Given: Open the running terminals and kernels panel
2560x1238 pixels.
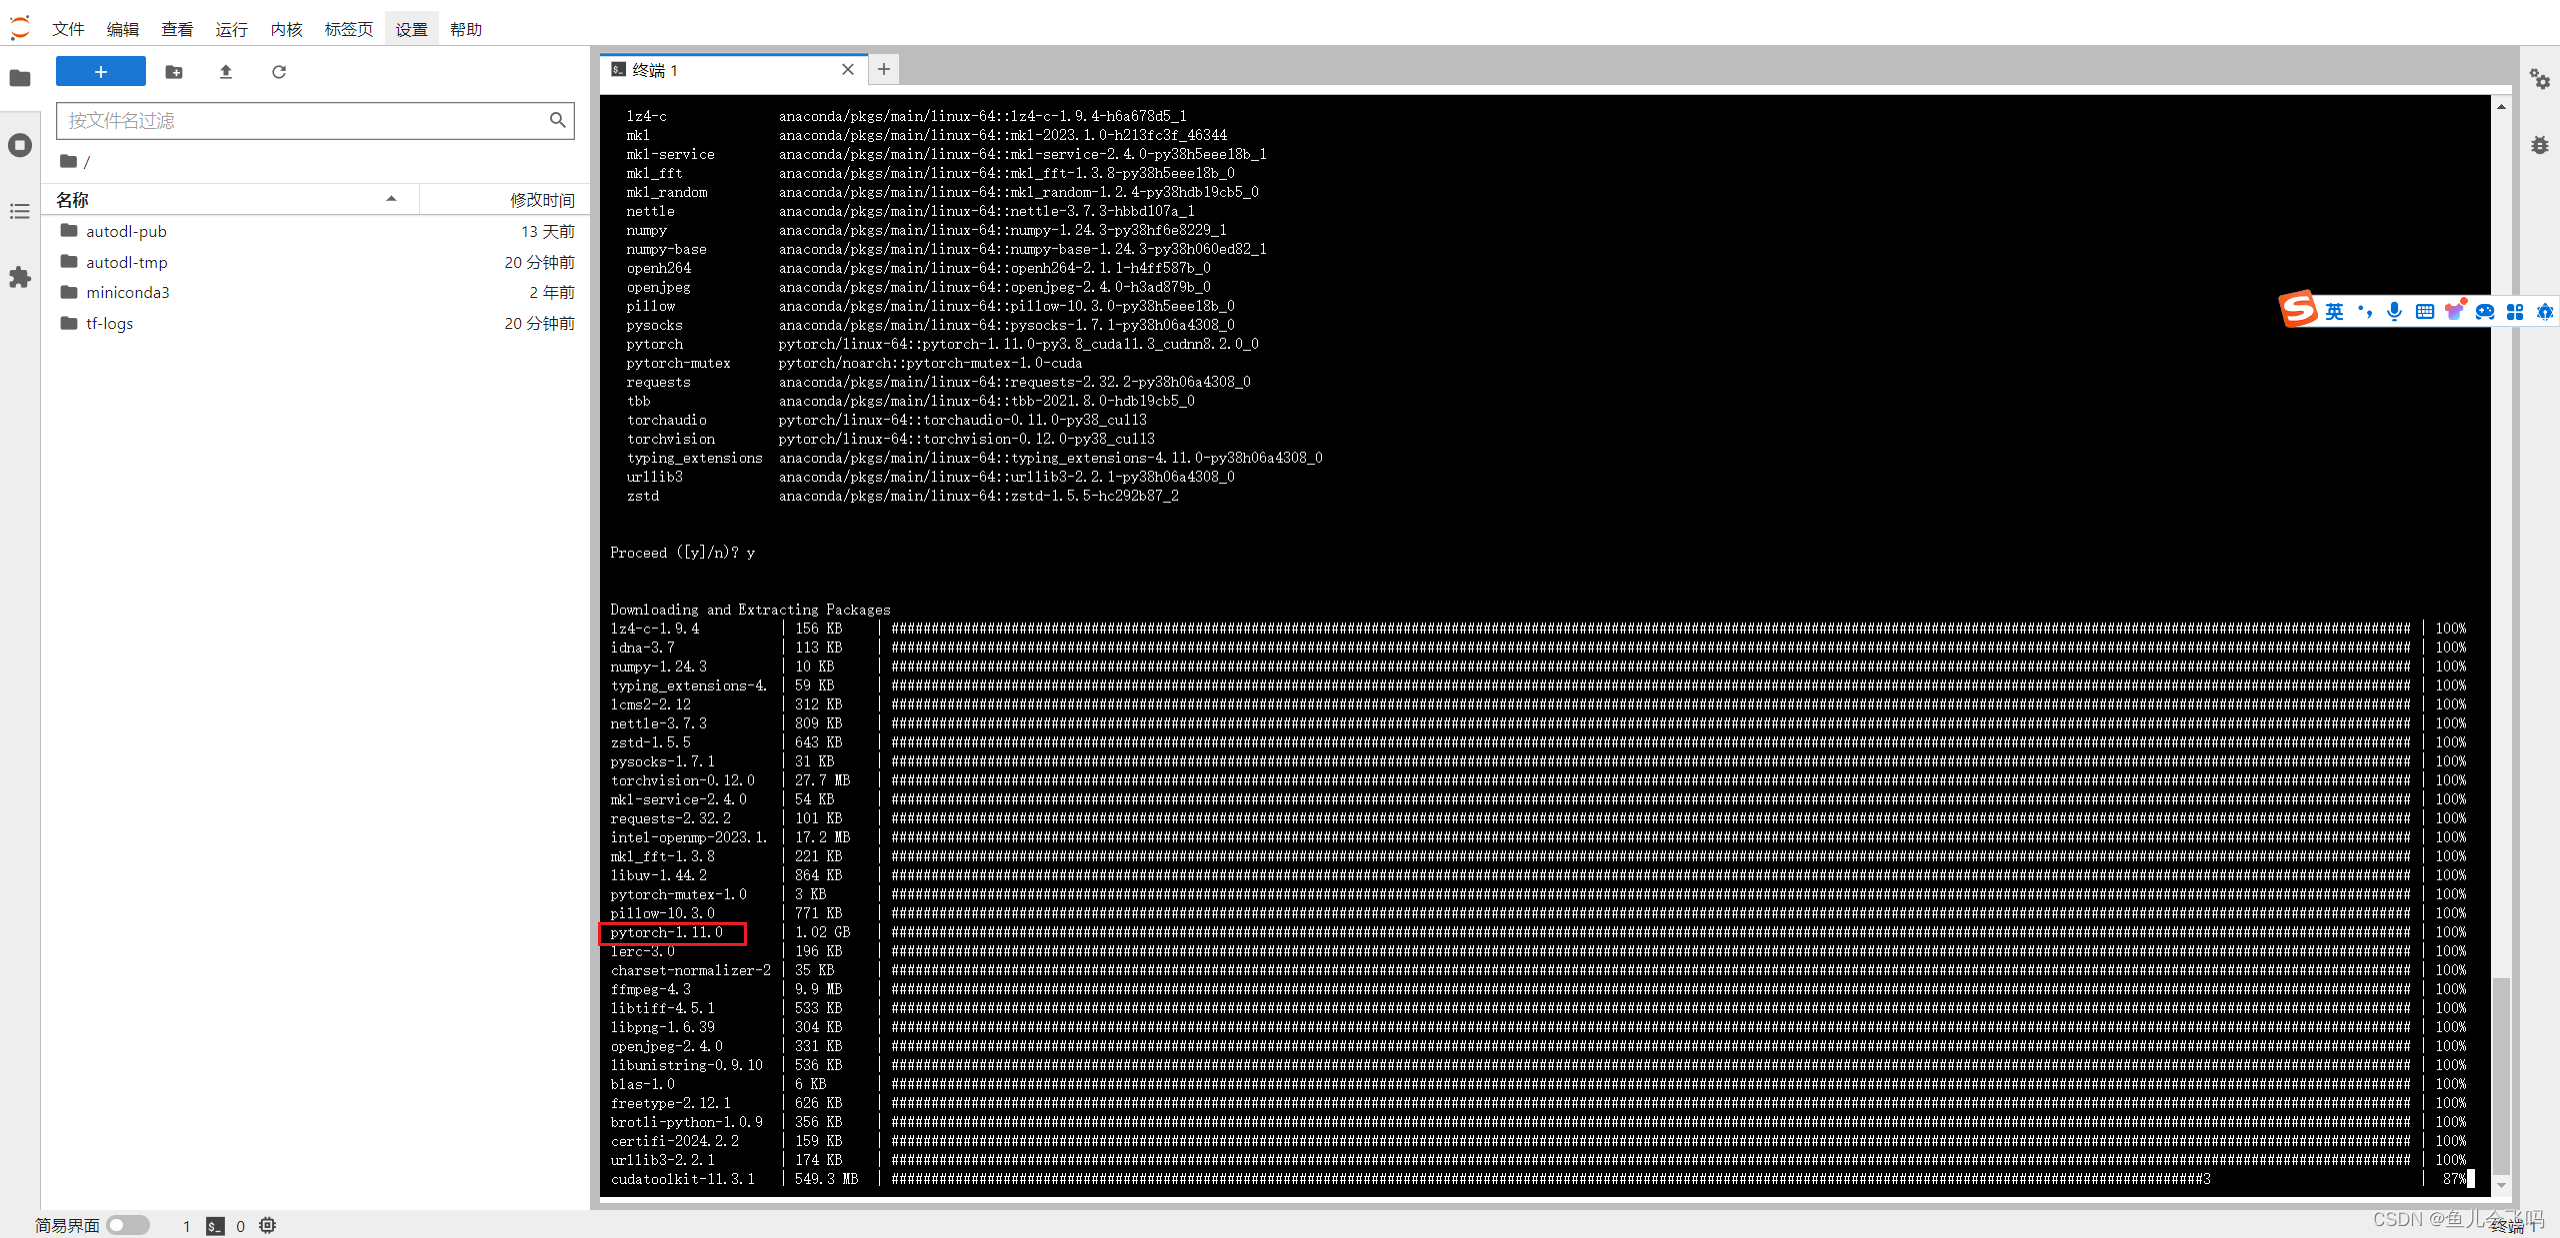Looking at the screenshot, I should [x=20, y=145].
